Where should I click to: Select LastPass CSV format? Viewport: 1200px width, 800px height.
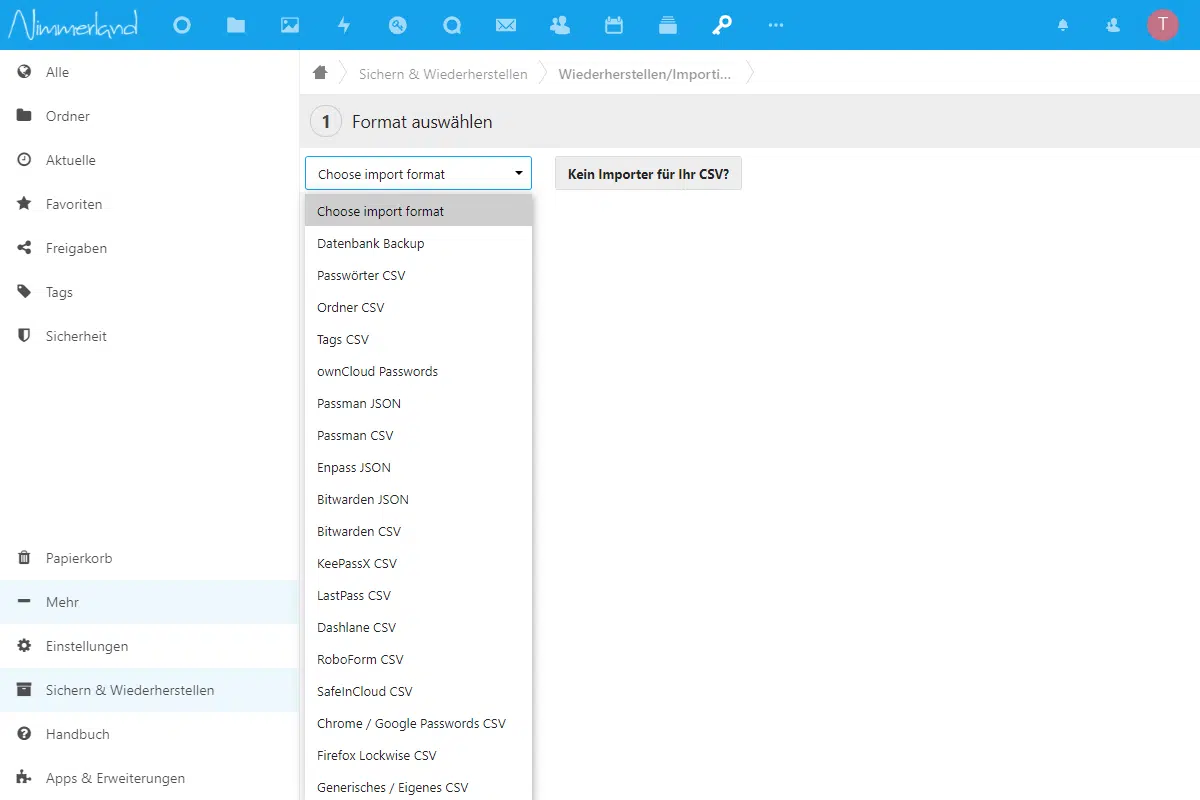point(418,595)
